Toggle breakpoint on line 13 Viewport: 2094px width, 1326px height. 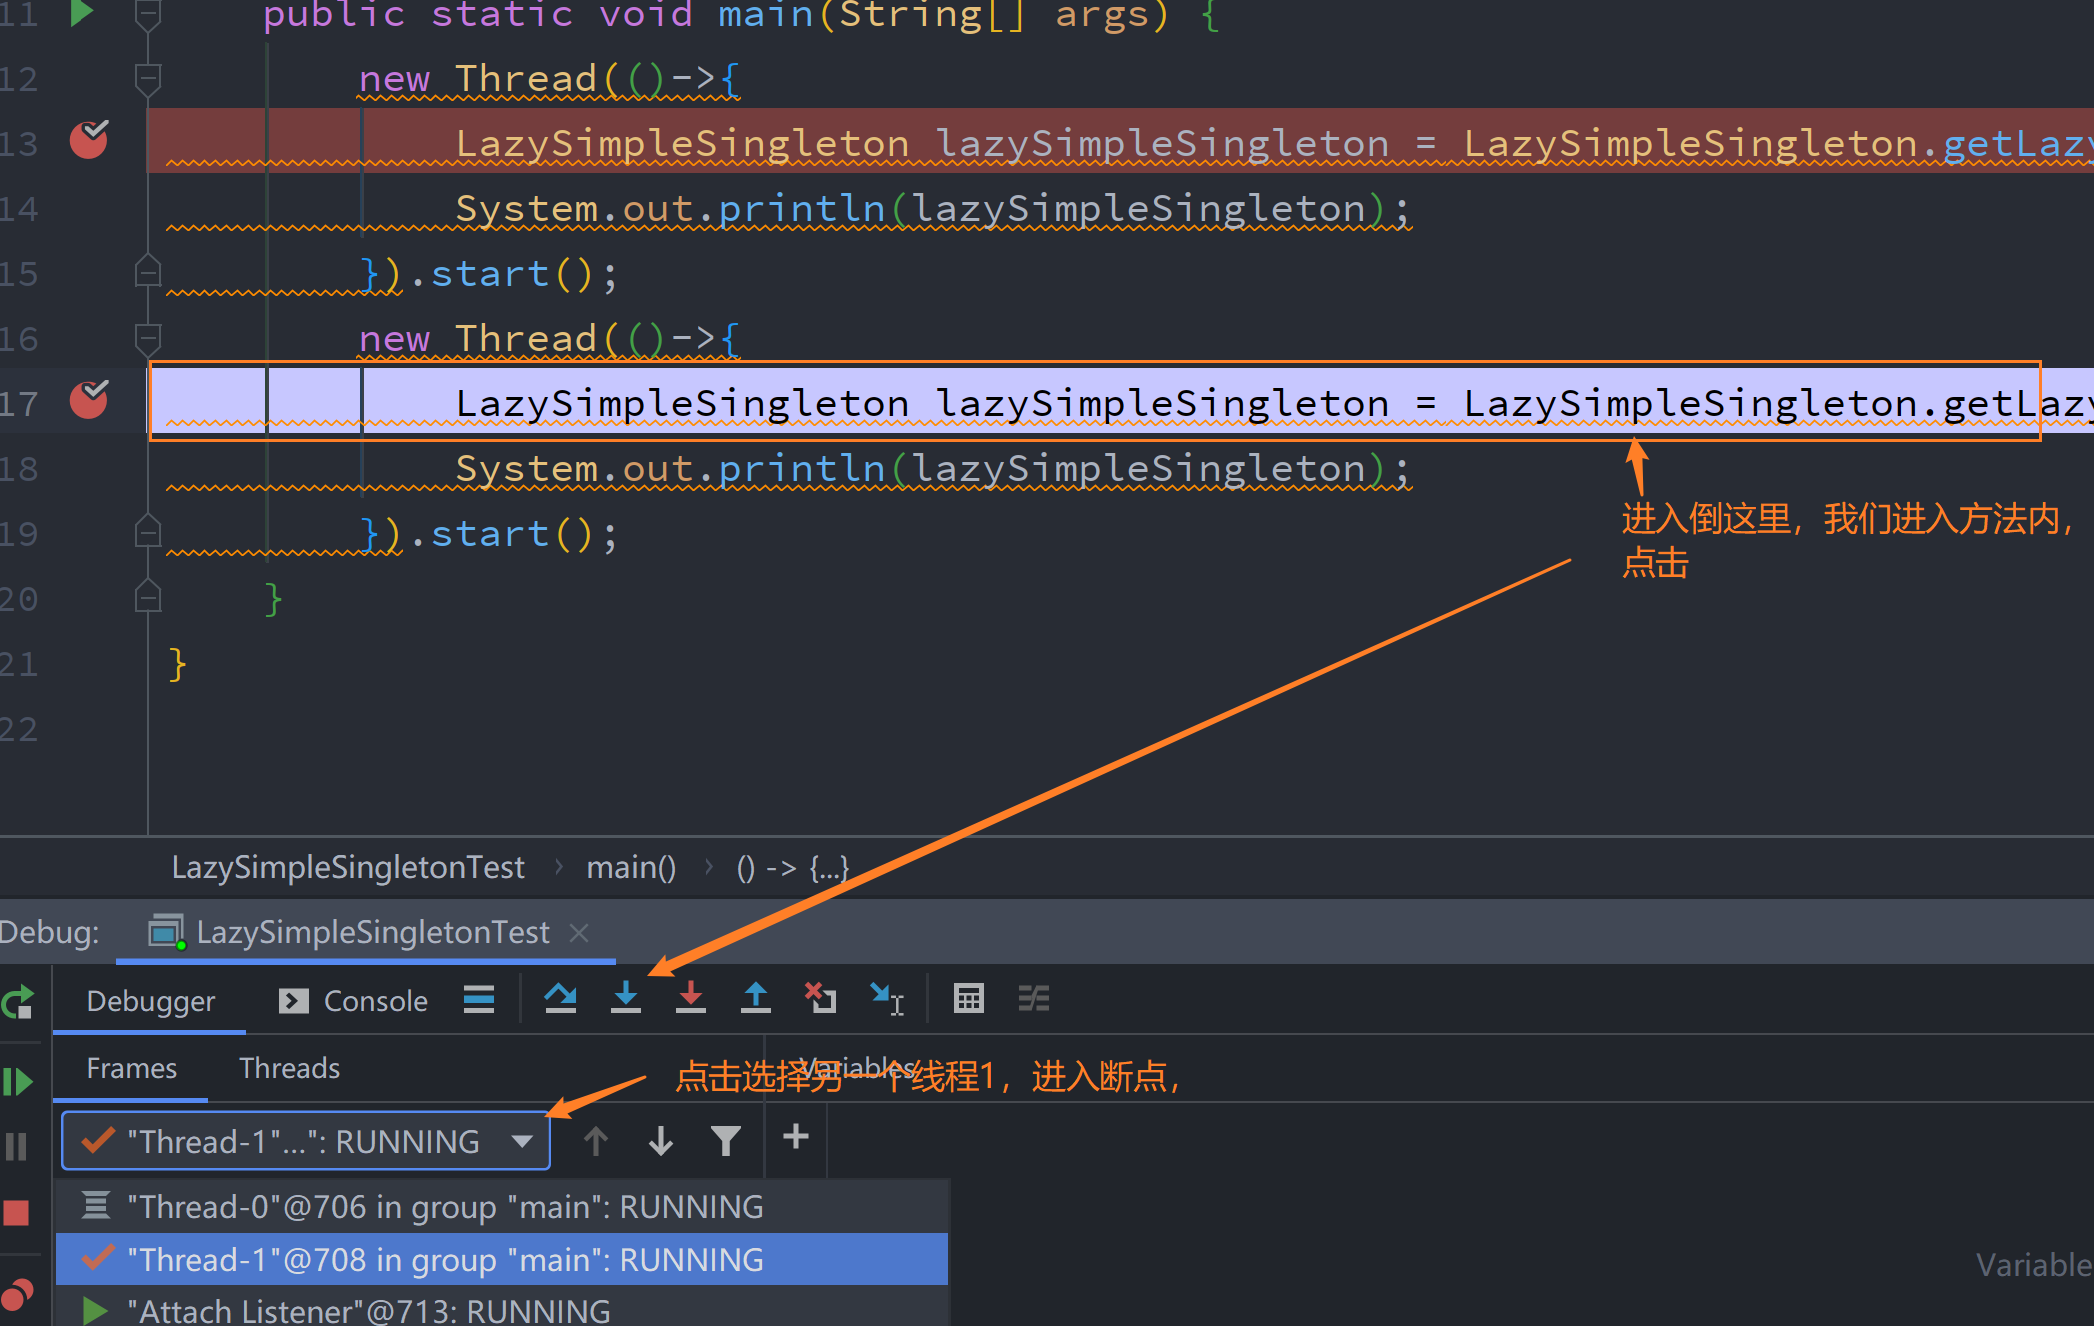(89, 141)
